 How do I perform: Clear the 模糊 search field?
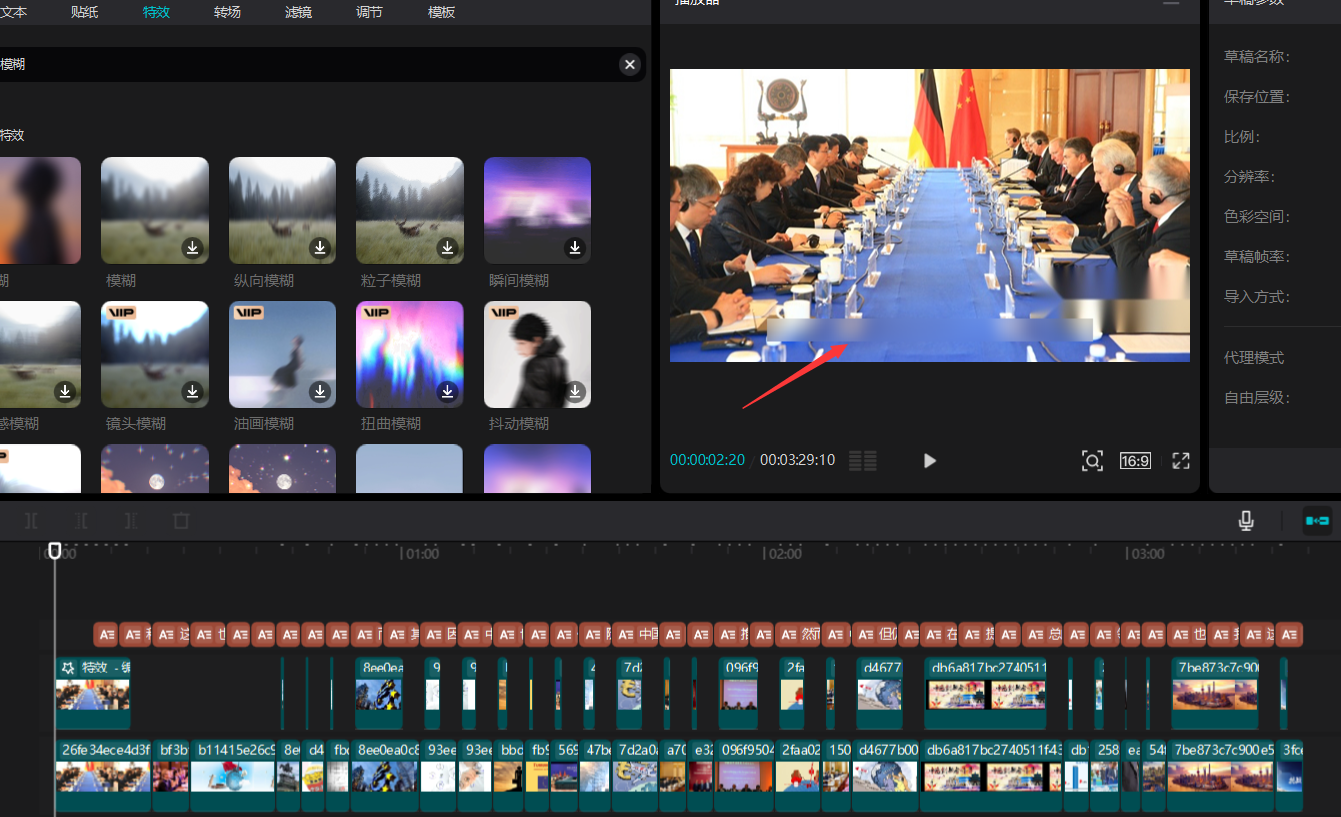(630, 65)
